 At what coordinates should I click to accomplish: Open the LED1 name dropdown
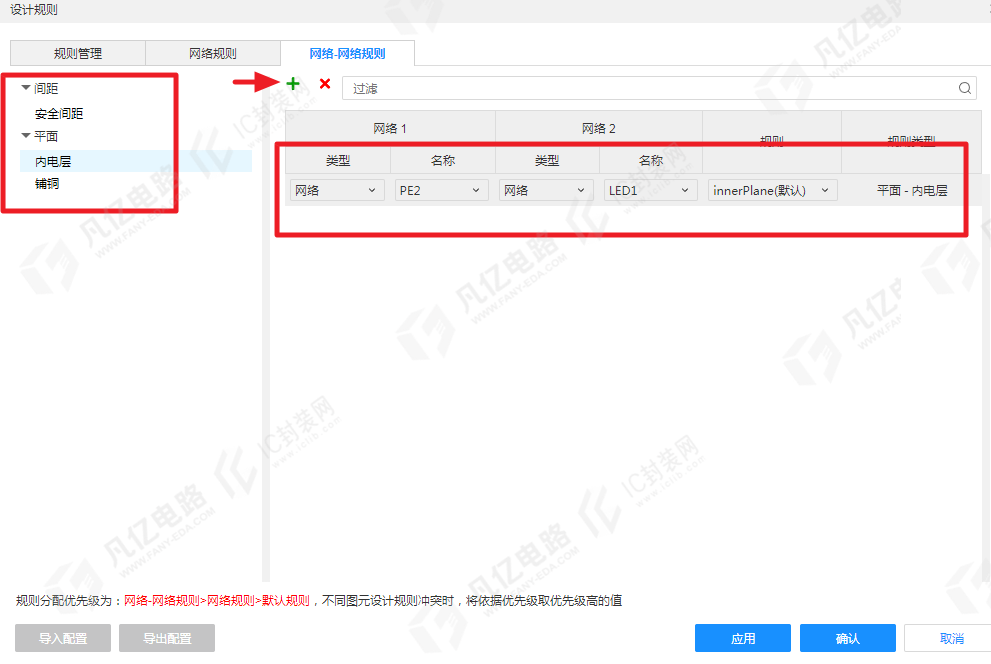(650, 190)
